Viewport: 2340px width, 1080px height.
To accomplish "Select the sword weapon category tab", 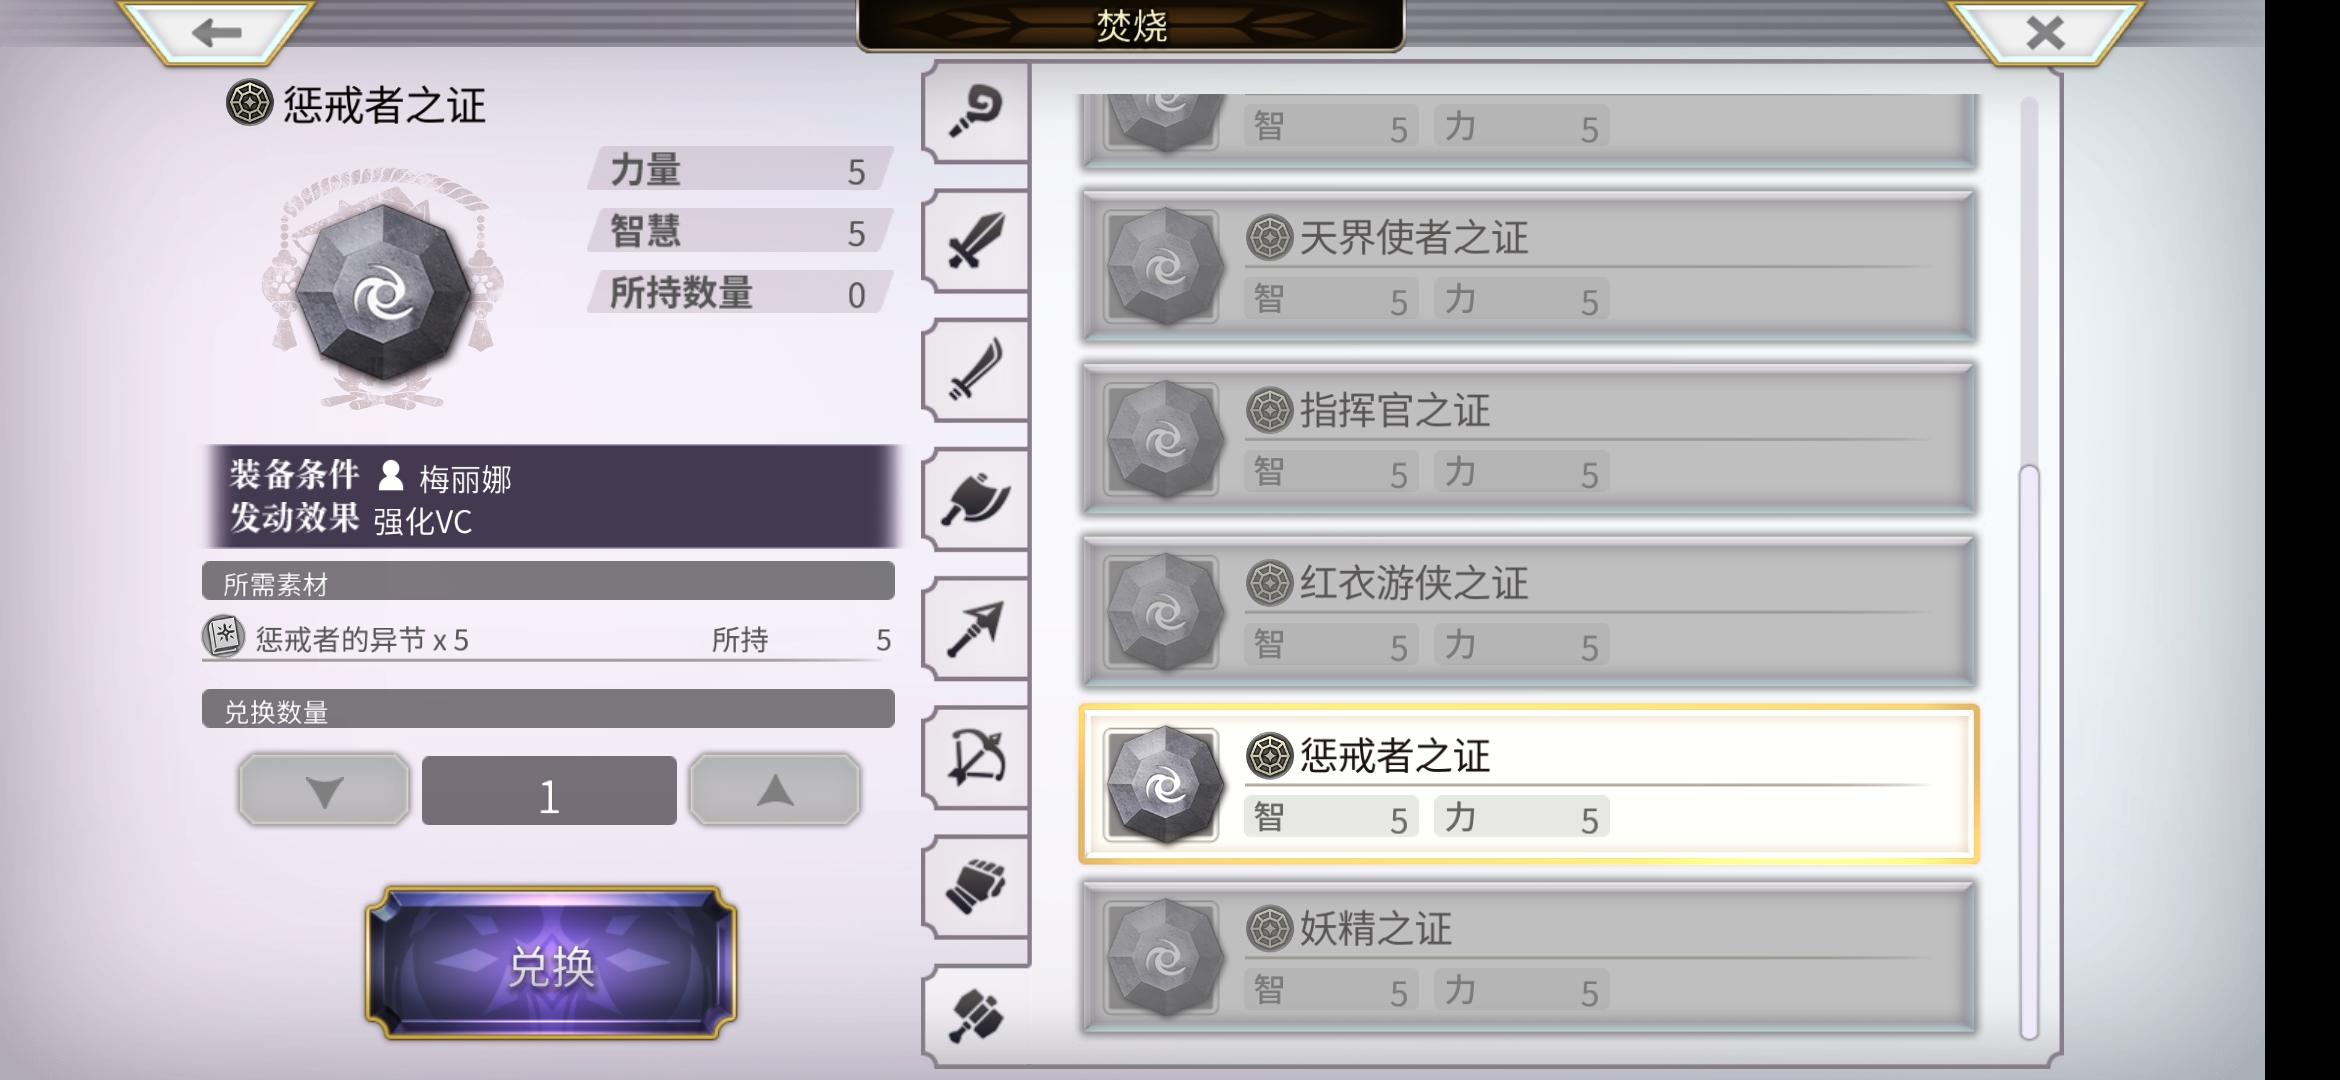I will (975, 241).
